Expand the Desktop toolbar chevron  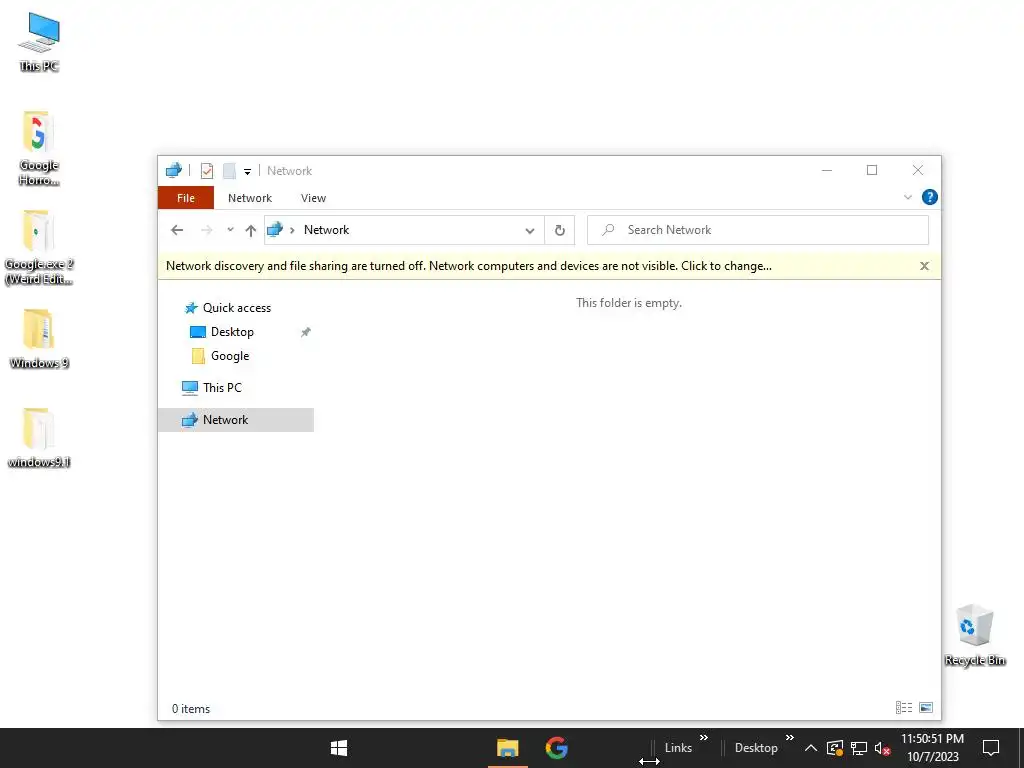click(789, 738)
